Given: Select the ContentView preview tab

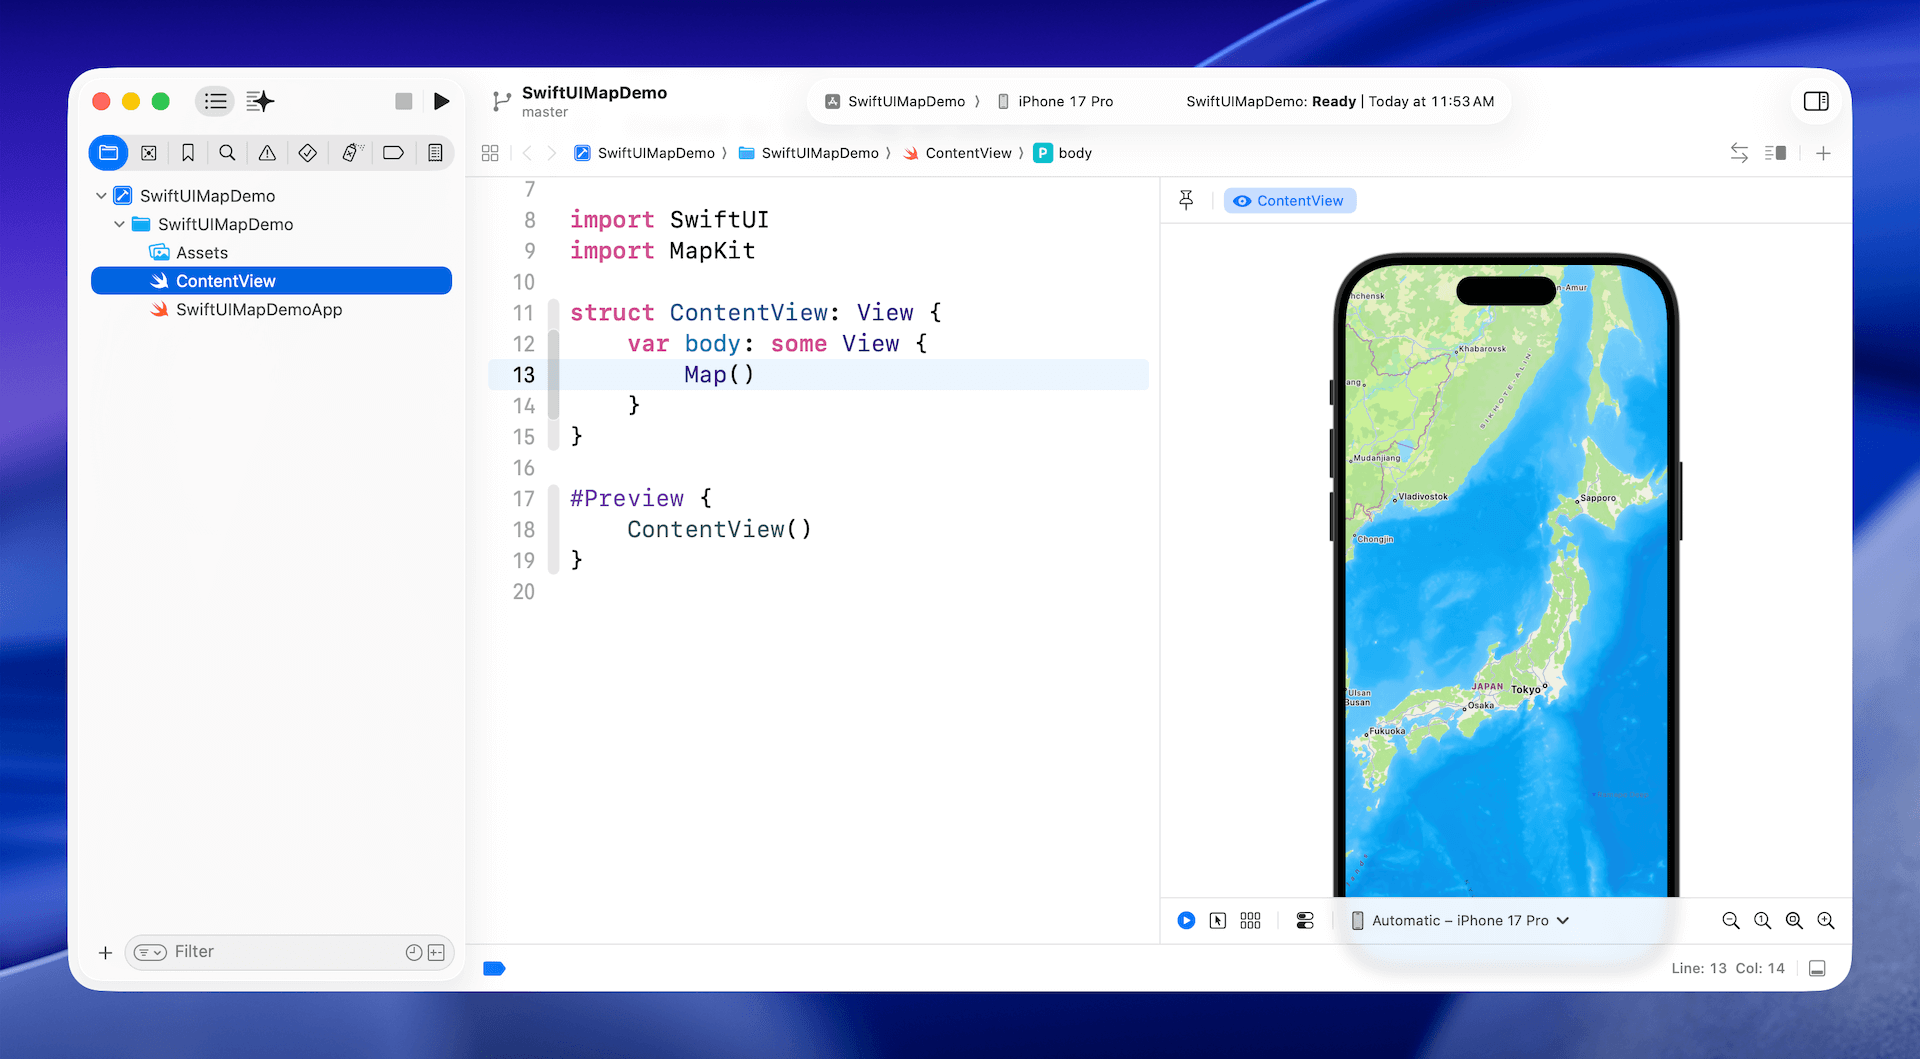Looking at the screenshot, I should click(1290, 201).
